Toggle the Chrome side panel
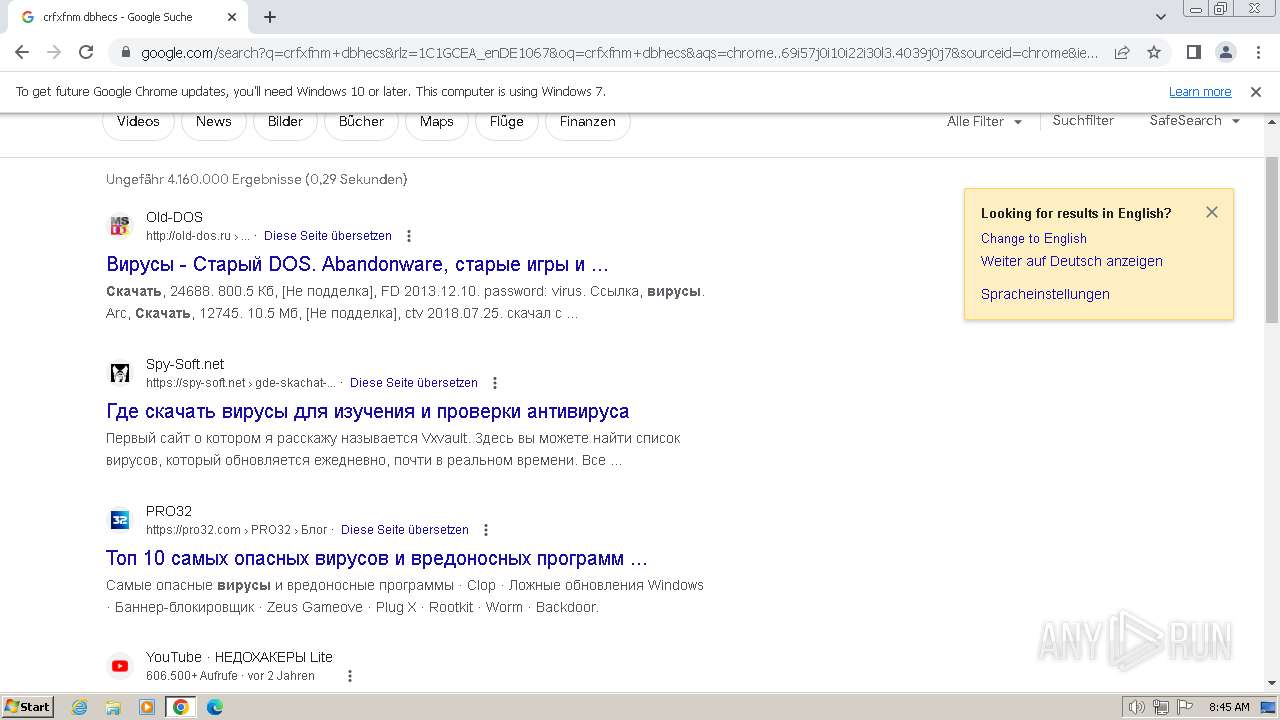This screenshot has width=1280, height=720. tap(1193, 52)
